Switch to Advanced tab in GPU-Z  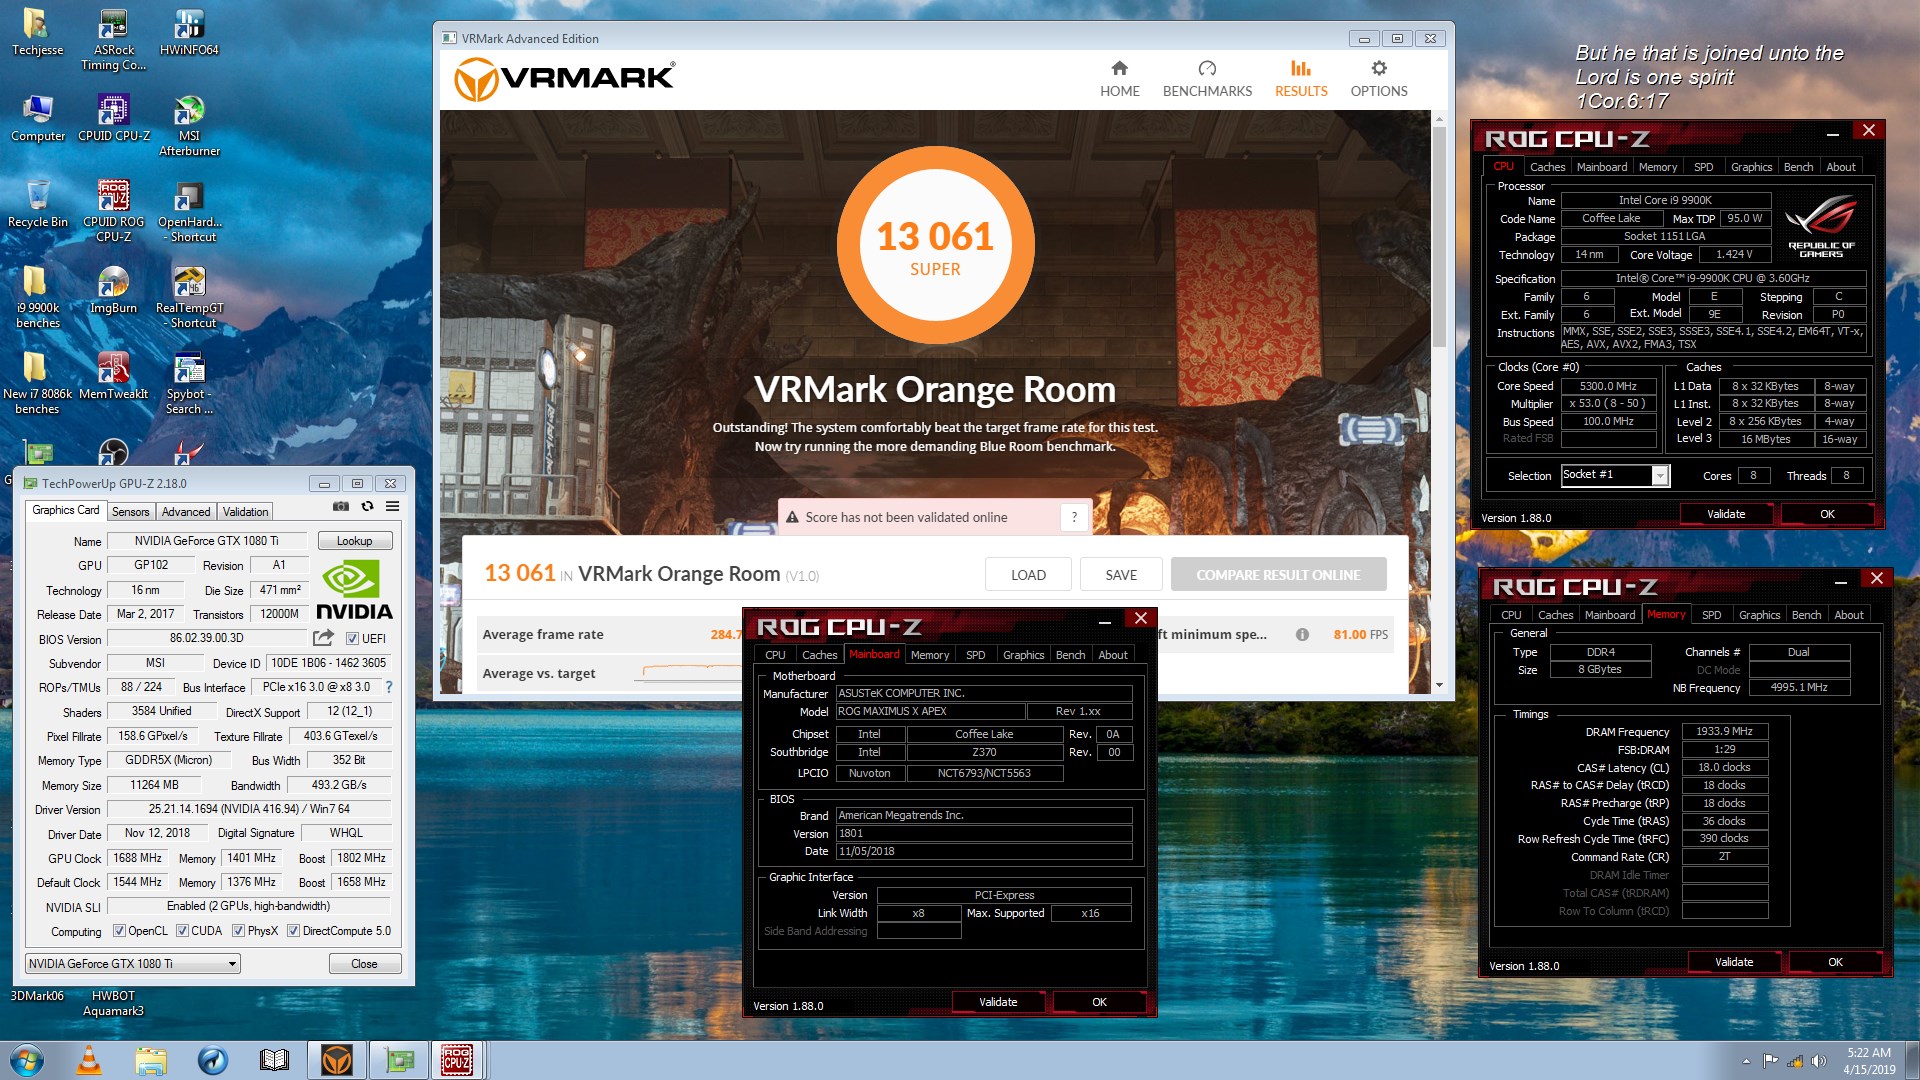point(186,511)
